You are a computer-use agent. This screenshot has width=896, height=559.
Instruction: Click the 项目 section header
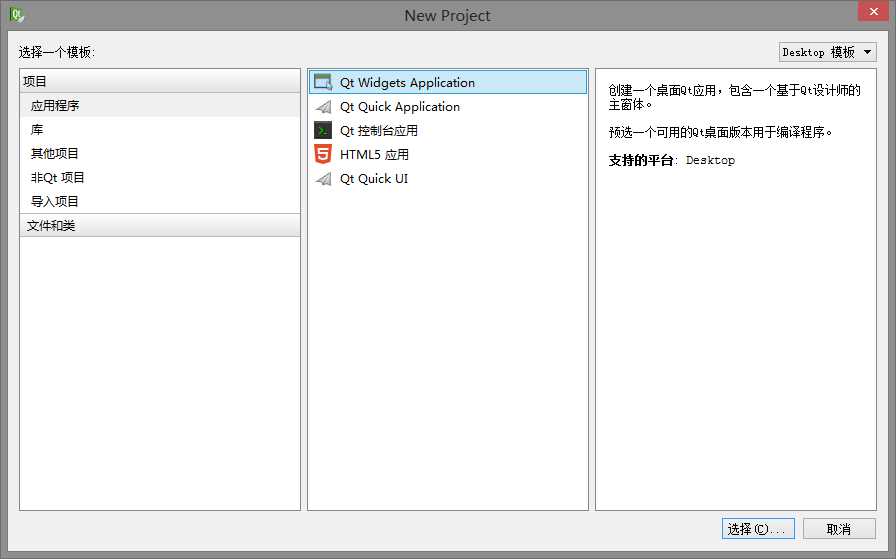click(x=159, y=81)
